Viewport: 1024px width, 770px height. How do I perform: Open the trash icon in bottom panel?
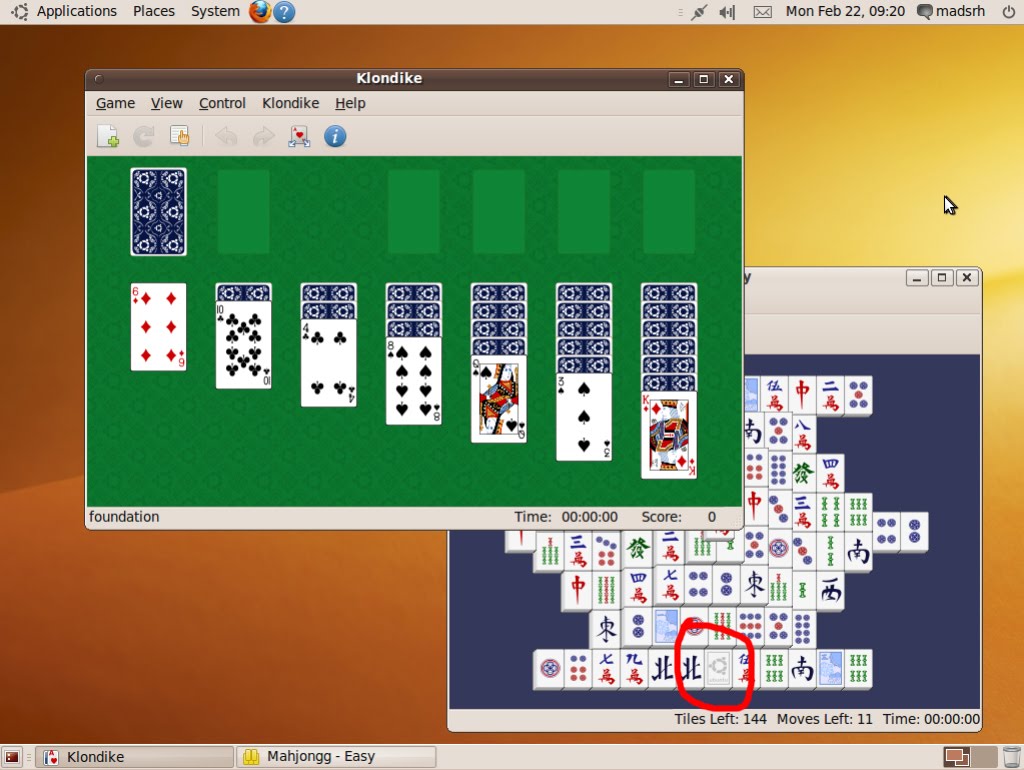pyautogui.click(x=1011, y=757)
